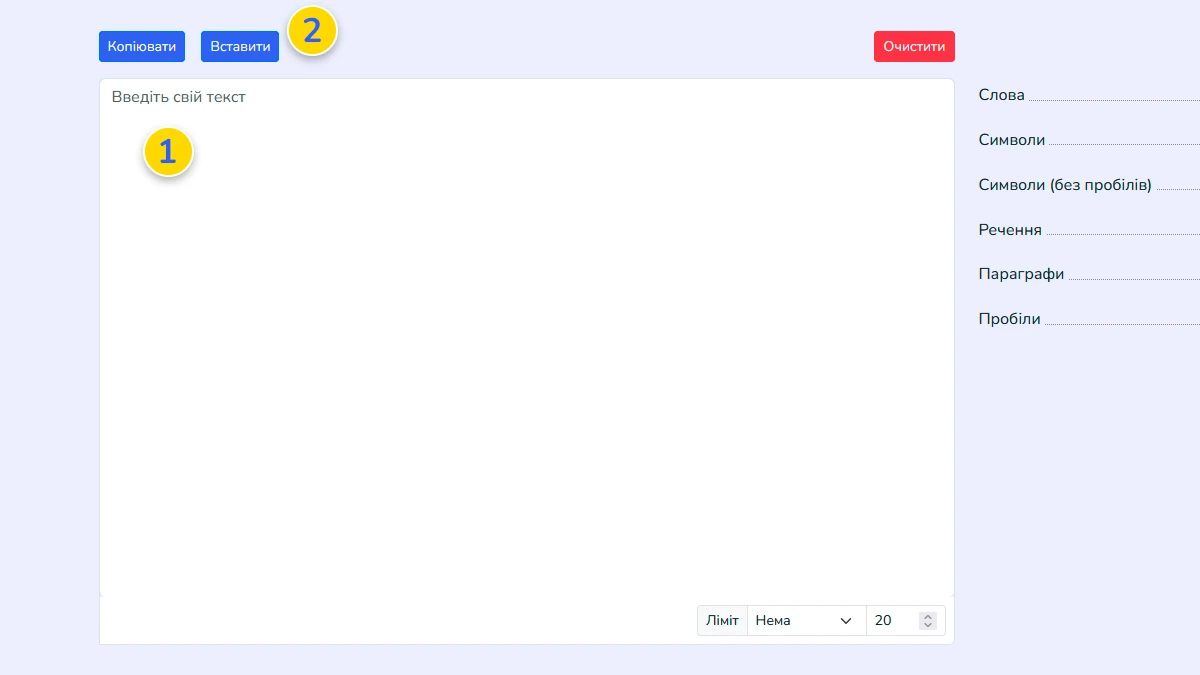Click the Параграфи statistic label
Screen dimensions: 1200x675
coord(1021,274)
